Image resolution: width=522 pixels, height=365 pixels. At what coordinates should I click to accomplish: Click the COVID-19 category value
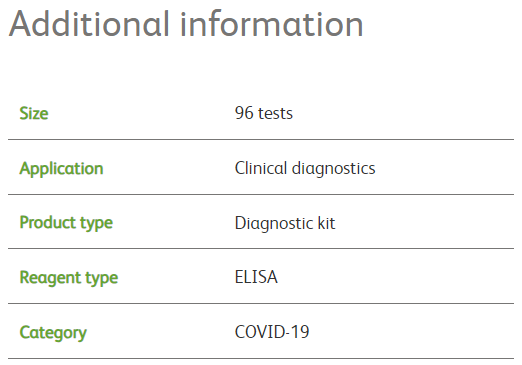point(272,332)
